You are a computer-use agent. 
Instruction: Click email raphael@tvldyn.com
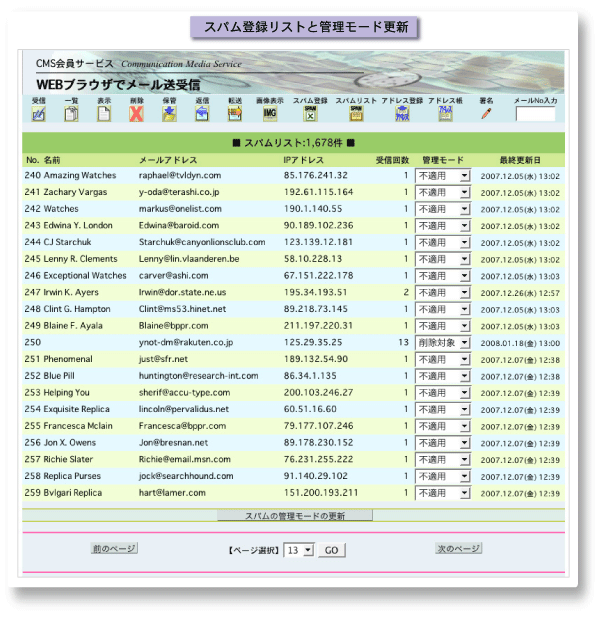(x=180, y=175)
